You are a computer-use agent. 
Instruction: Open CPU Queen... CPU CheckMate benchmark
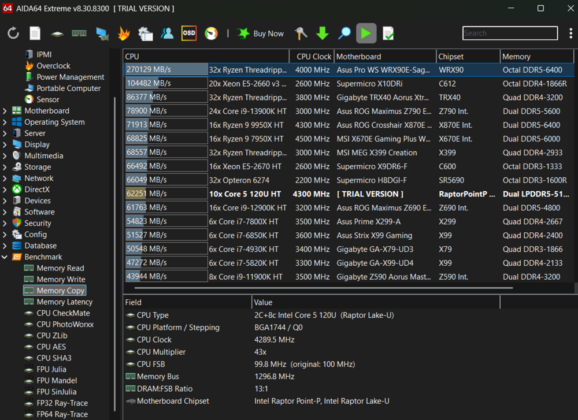(x=63, y=313)
